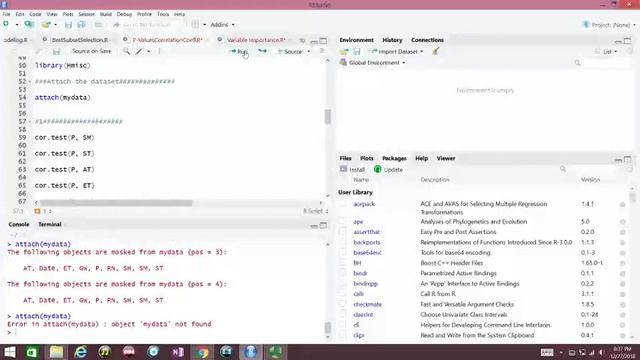640x360 pixels.
Task: Click the Install packages icon
Action: (343, 169)
